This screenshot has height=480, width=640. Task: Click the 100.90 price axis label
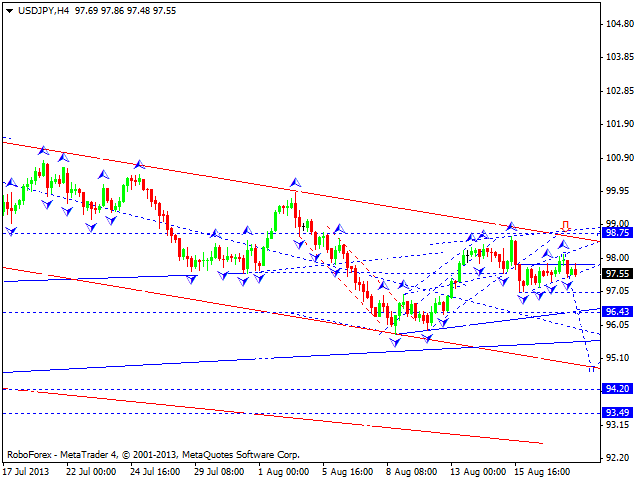click(x=619, y=157)
